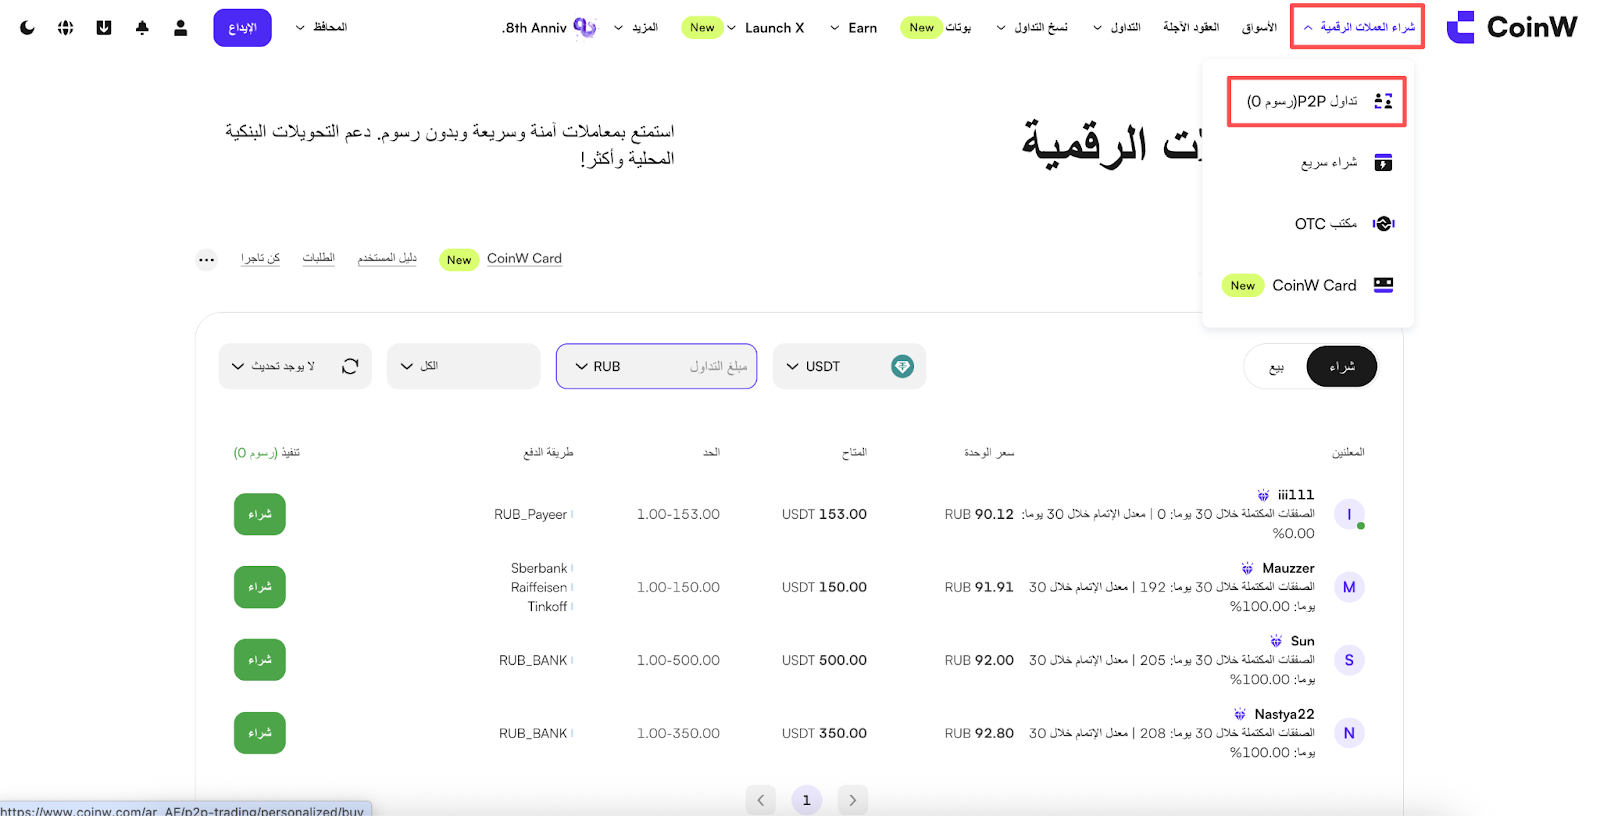Click the quick buy (شراء سريع) icon
Image resolution: width=1600 pixels, height=816 pixels.
pos(1383,163)
